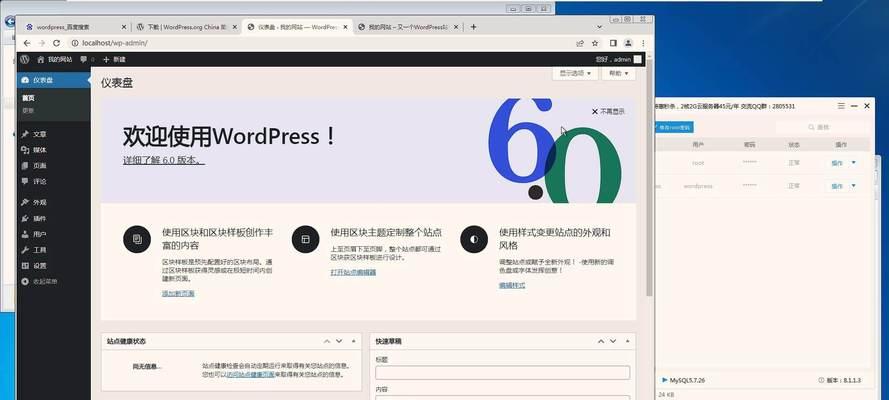Open the comments bubble in admin bar

pos(84,59)
